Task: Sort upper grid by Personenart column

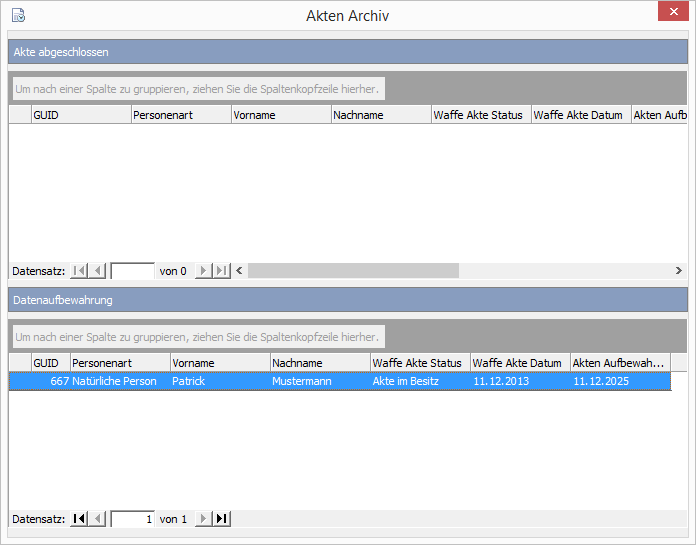Action: click(x=181, y=115)
